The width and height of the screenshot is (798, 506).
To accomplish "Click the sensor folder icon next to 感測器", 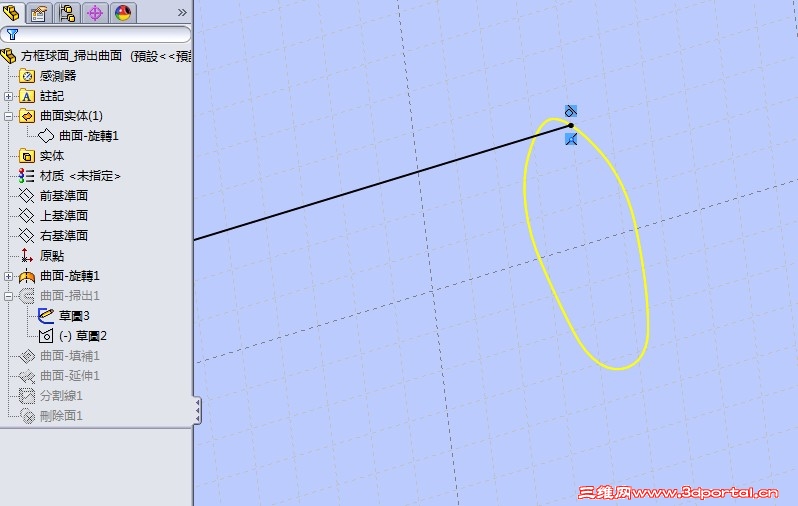I will 26,76.
